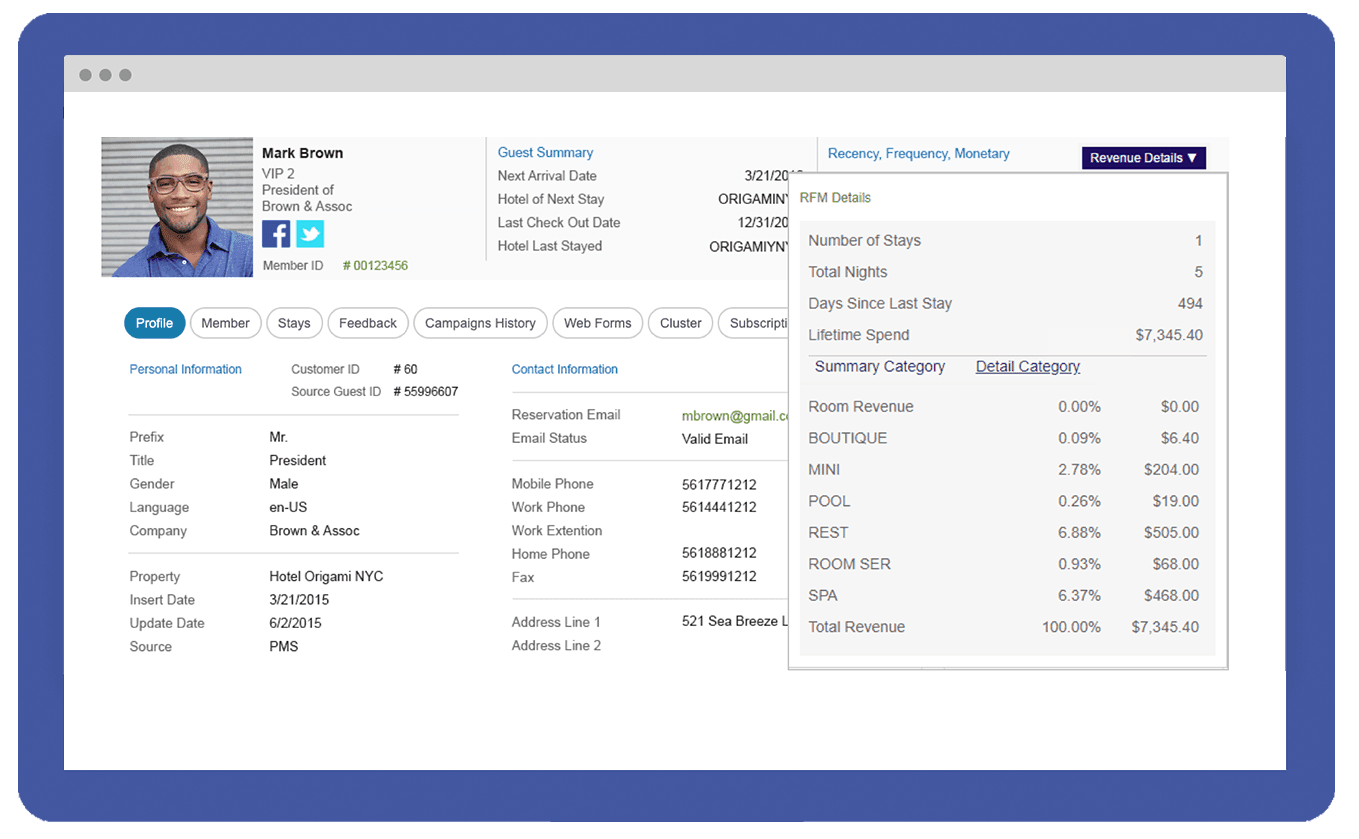Click the Recency, Frequency, Monetary header
Viewport: 1359px width, 839px height.
pos(918,153)
